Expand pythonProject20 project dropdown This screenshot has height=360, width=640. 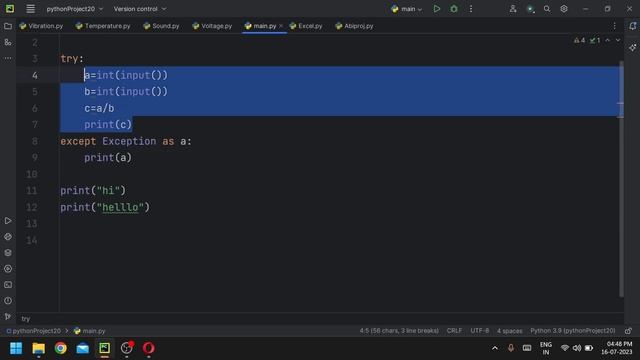pos(75,9)
